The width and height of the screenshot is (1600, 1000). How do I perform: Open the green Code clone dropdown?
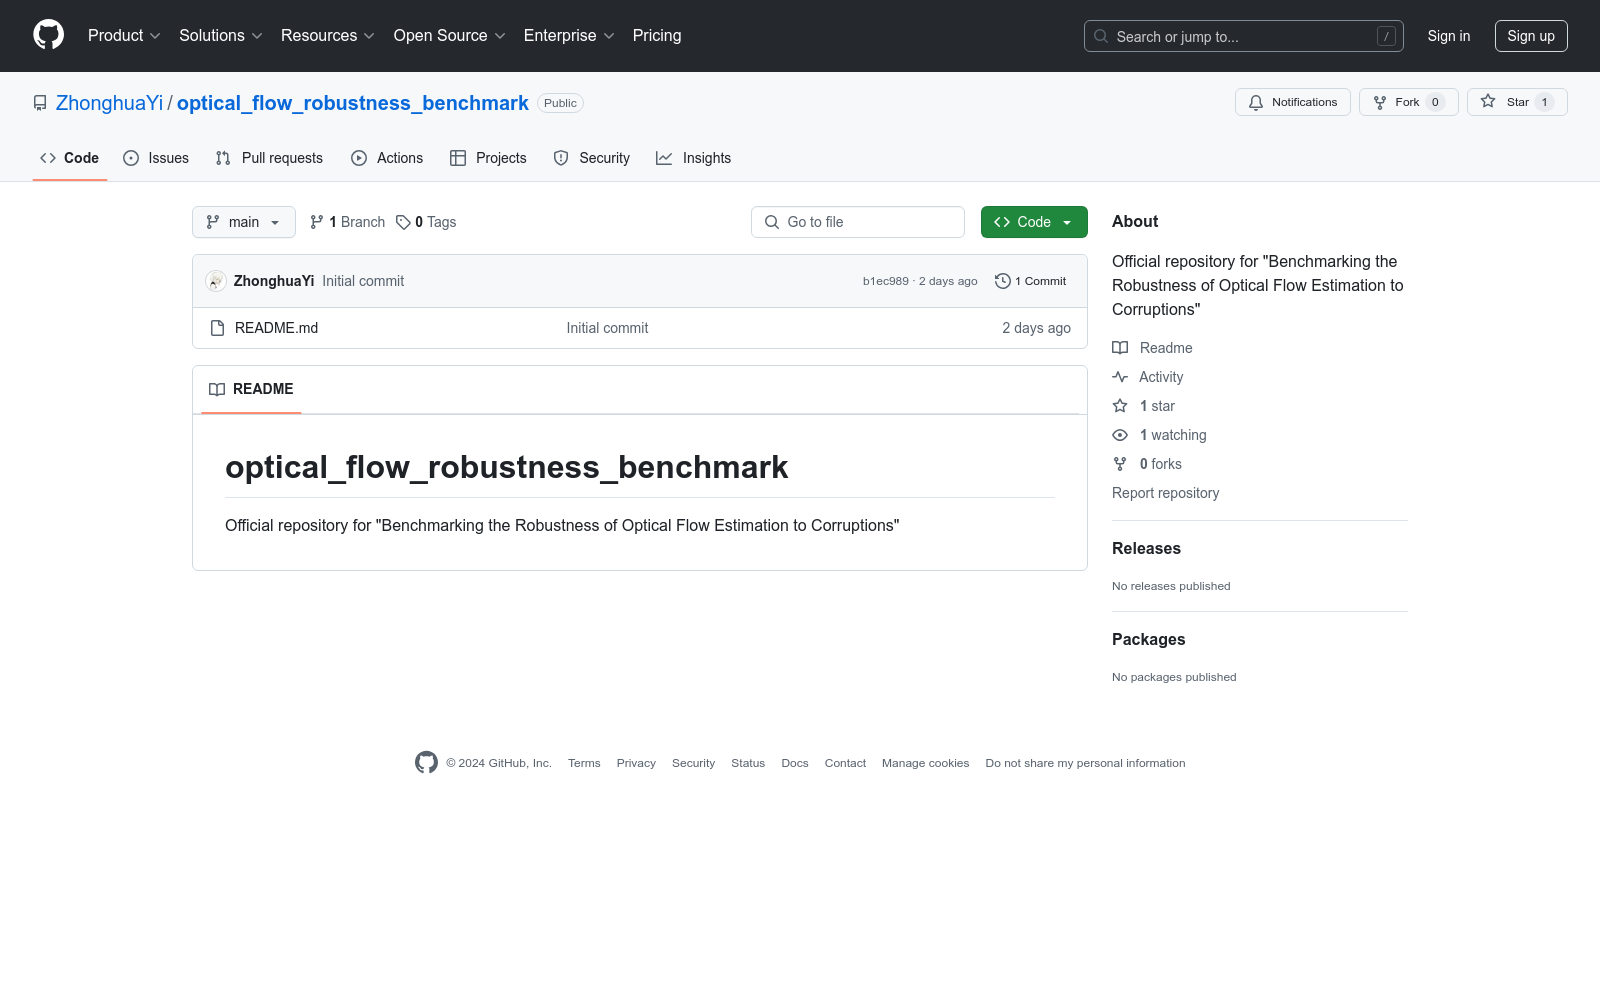tap(1034, 222)
